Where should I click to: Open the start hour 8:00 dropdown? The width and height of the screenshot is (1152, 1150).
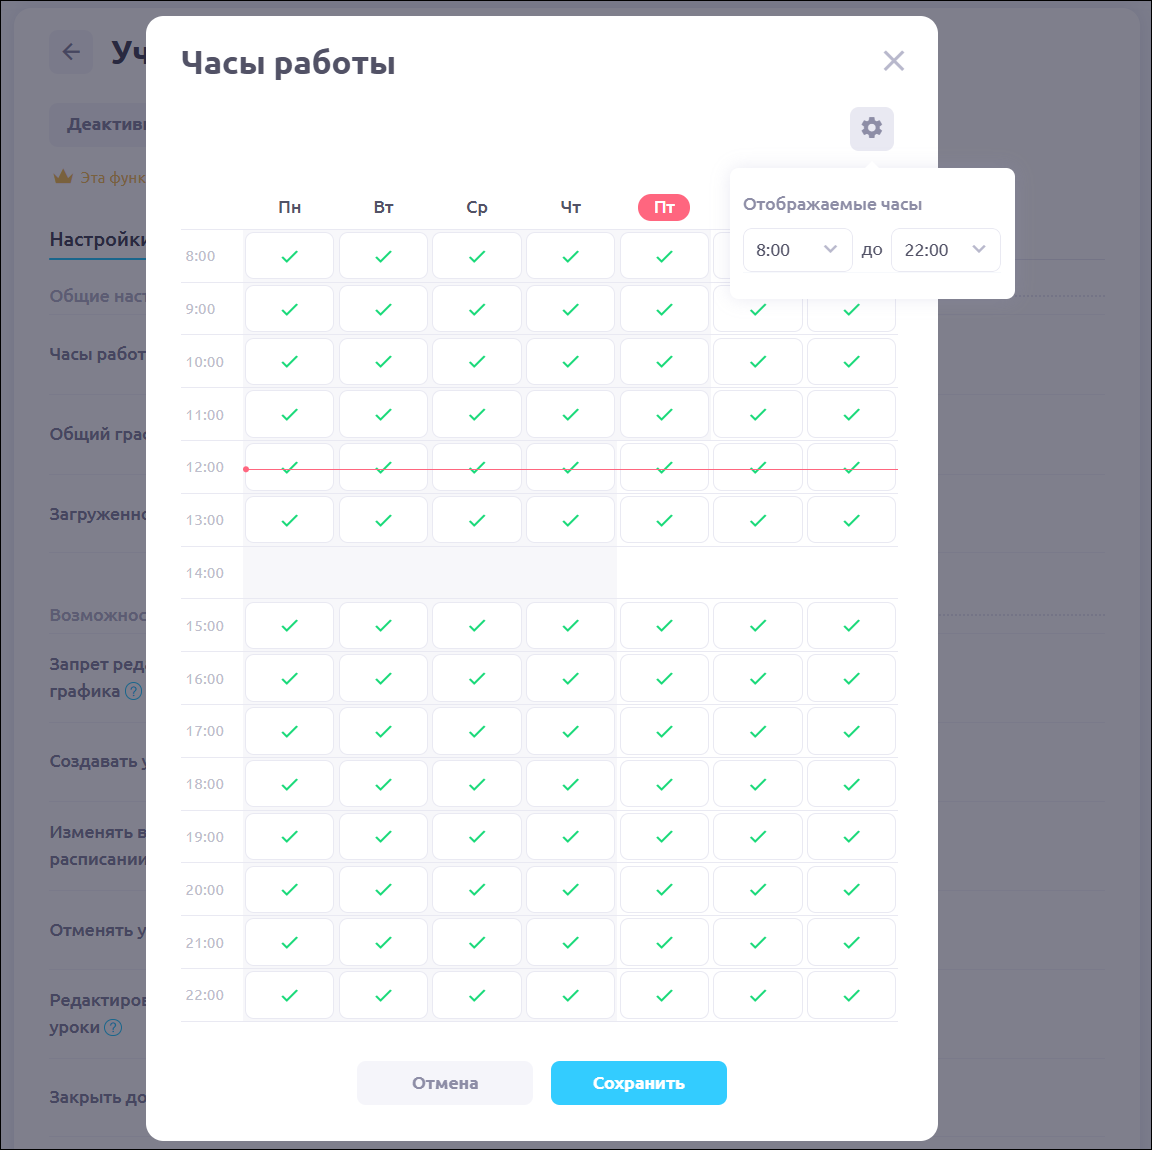point(797,250)
